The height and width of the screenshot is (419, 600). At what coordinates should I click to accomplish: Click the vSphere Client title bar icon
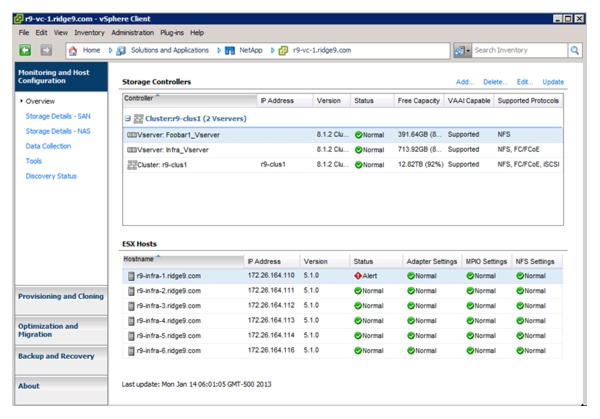tap(18, 18)
